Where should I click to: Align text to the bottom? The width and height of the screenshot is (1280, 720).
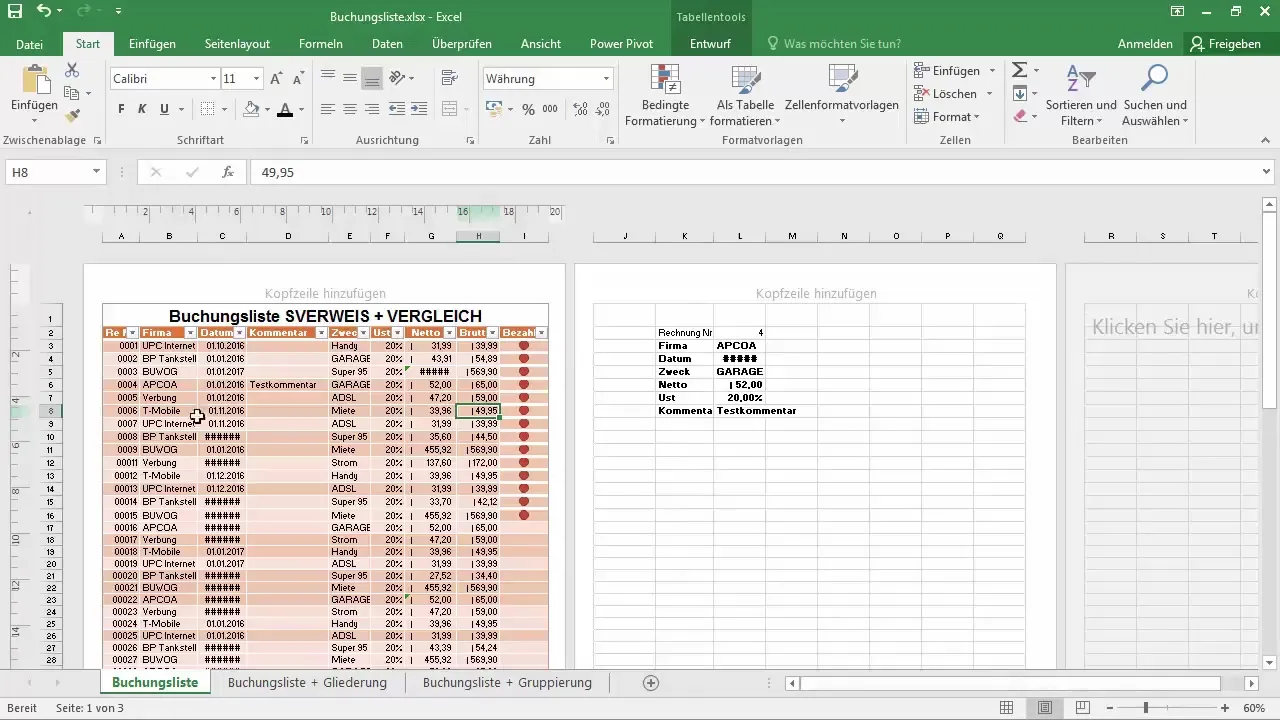(x=372, y=78)
